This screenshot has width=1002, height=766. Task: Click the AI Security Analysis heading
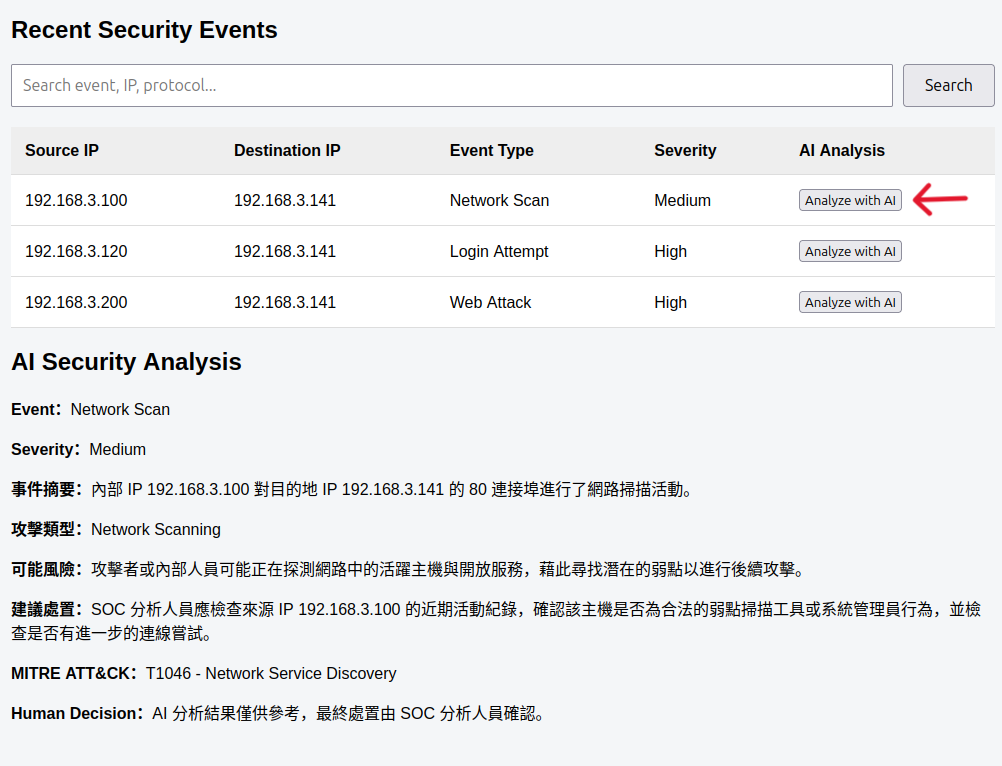click(127, 362)
